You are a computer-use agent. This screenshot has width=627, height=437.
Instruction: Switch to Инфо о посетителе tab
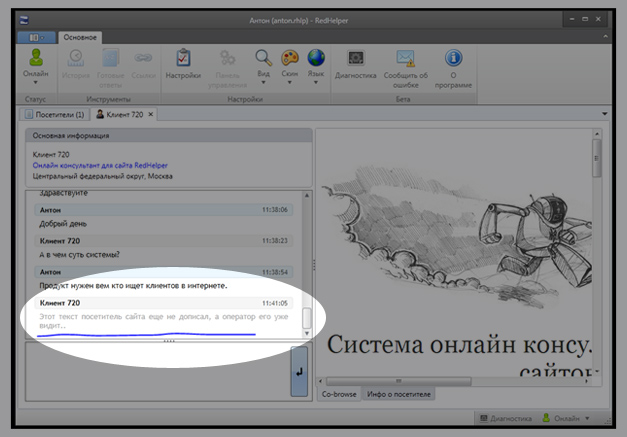coord(398,395)
